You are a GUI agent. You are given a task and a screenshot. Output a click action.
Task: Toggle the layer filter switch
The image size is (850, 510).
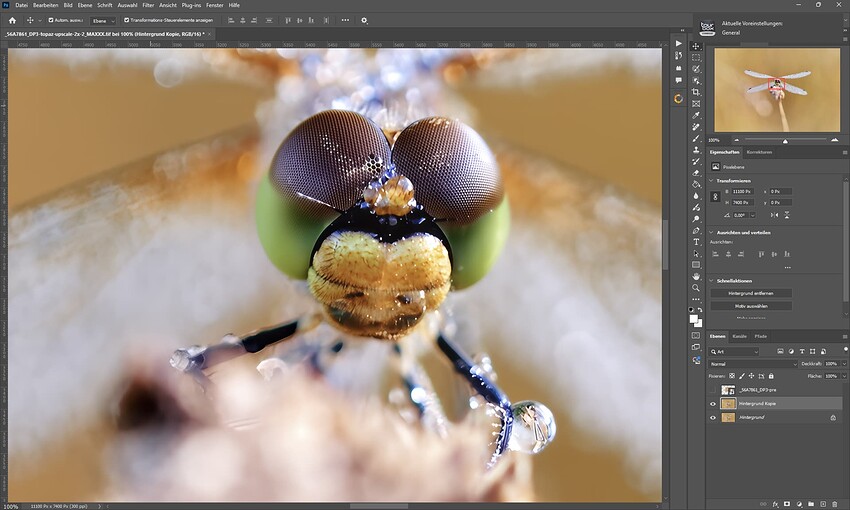846,350
